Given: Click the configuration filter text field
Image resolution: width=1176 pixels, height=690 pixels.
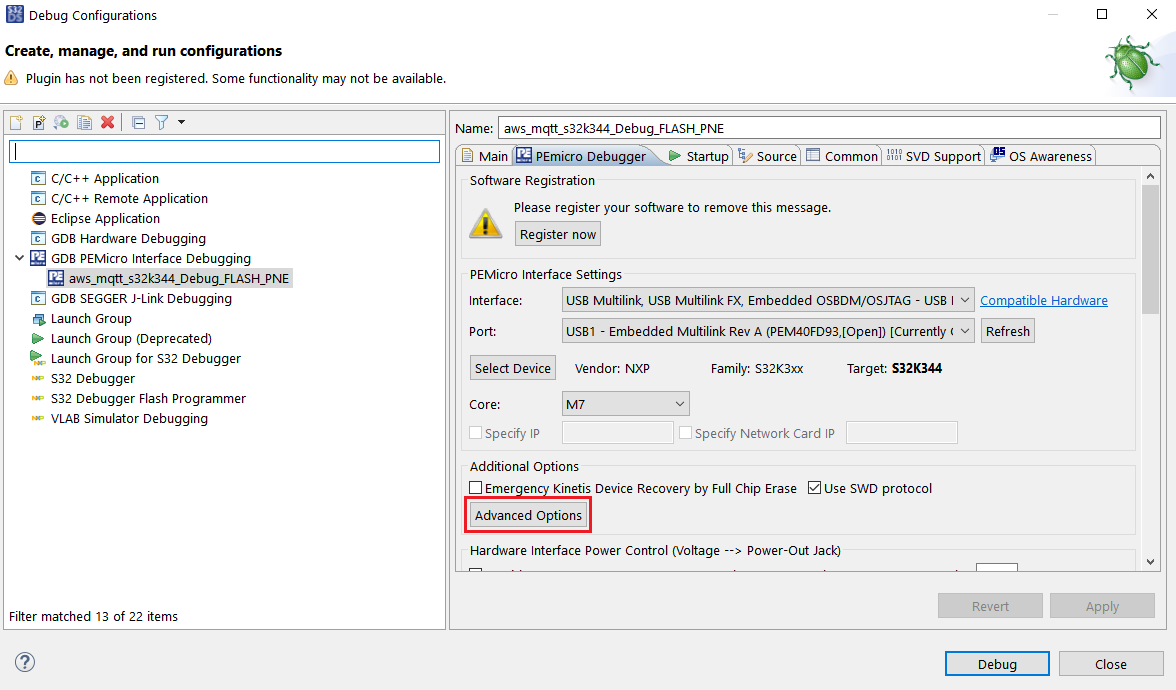Looking at the screenshot, I should (224, 151).
